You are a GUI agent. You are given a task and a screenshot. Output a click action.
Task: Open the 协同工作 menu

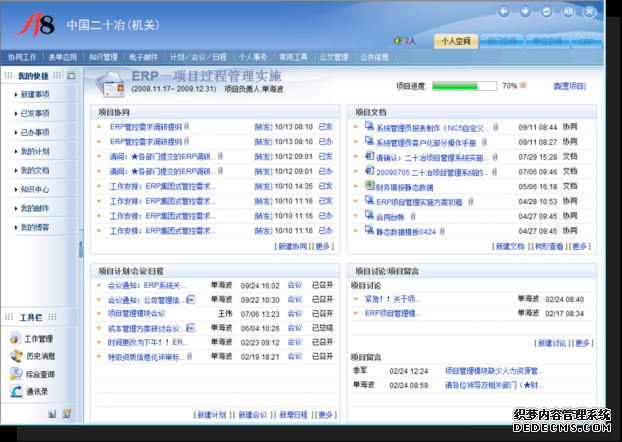[x=22, y=58]
